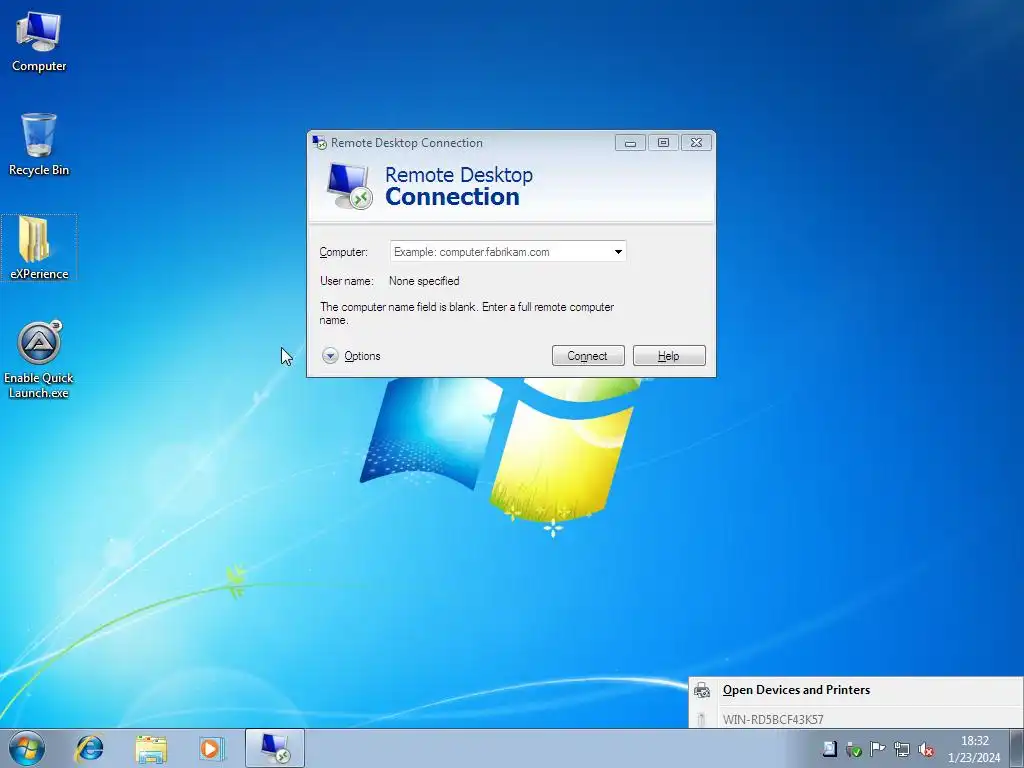This screenshot has height=768, width=1024.
Task: Click the printer icon beside Open Devices
Action: [702, 690]
